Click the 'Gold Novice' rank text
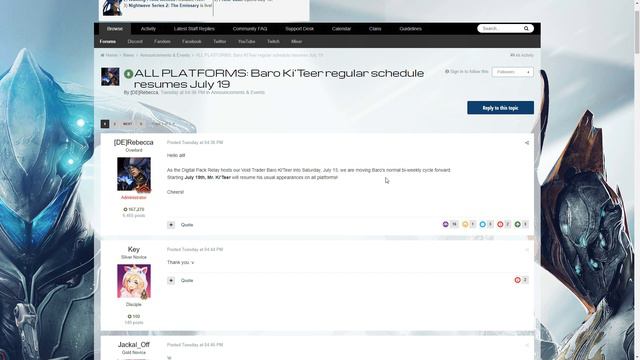This screenshot has width=640, height=360. [133, 353]
